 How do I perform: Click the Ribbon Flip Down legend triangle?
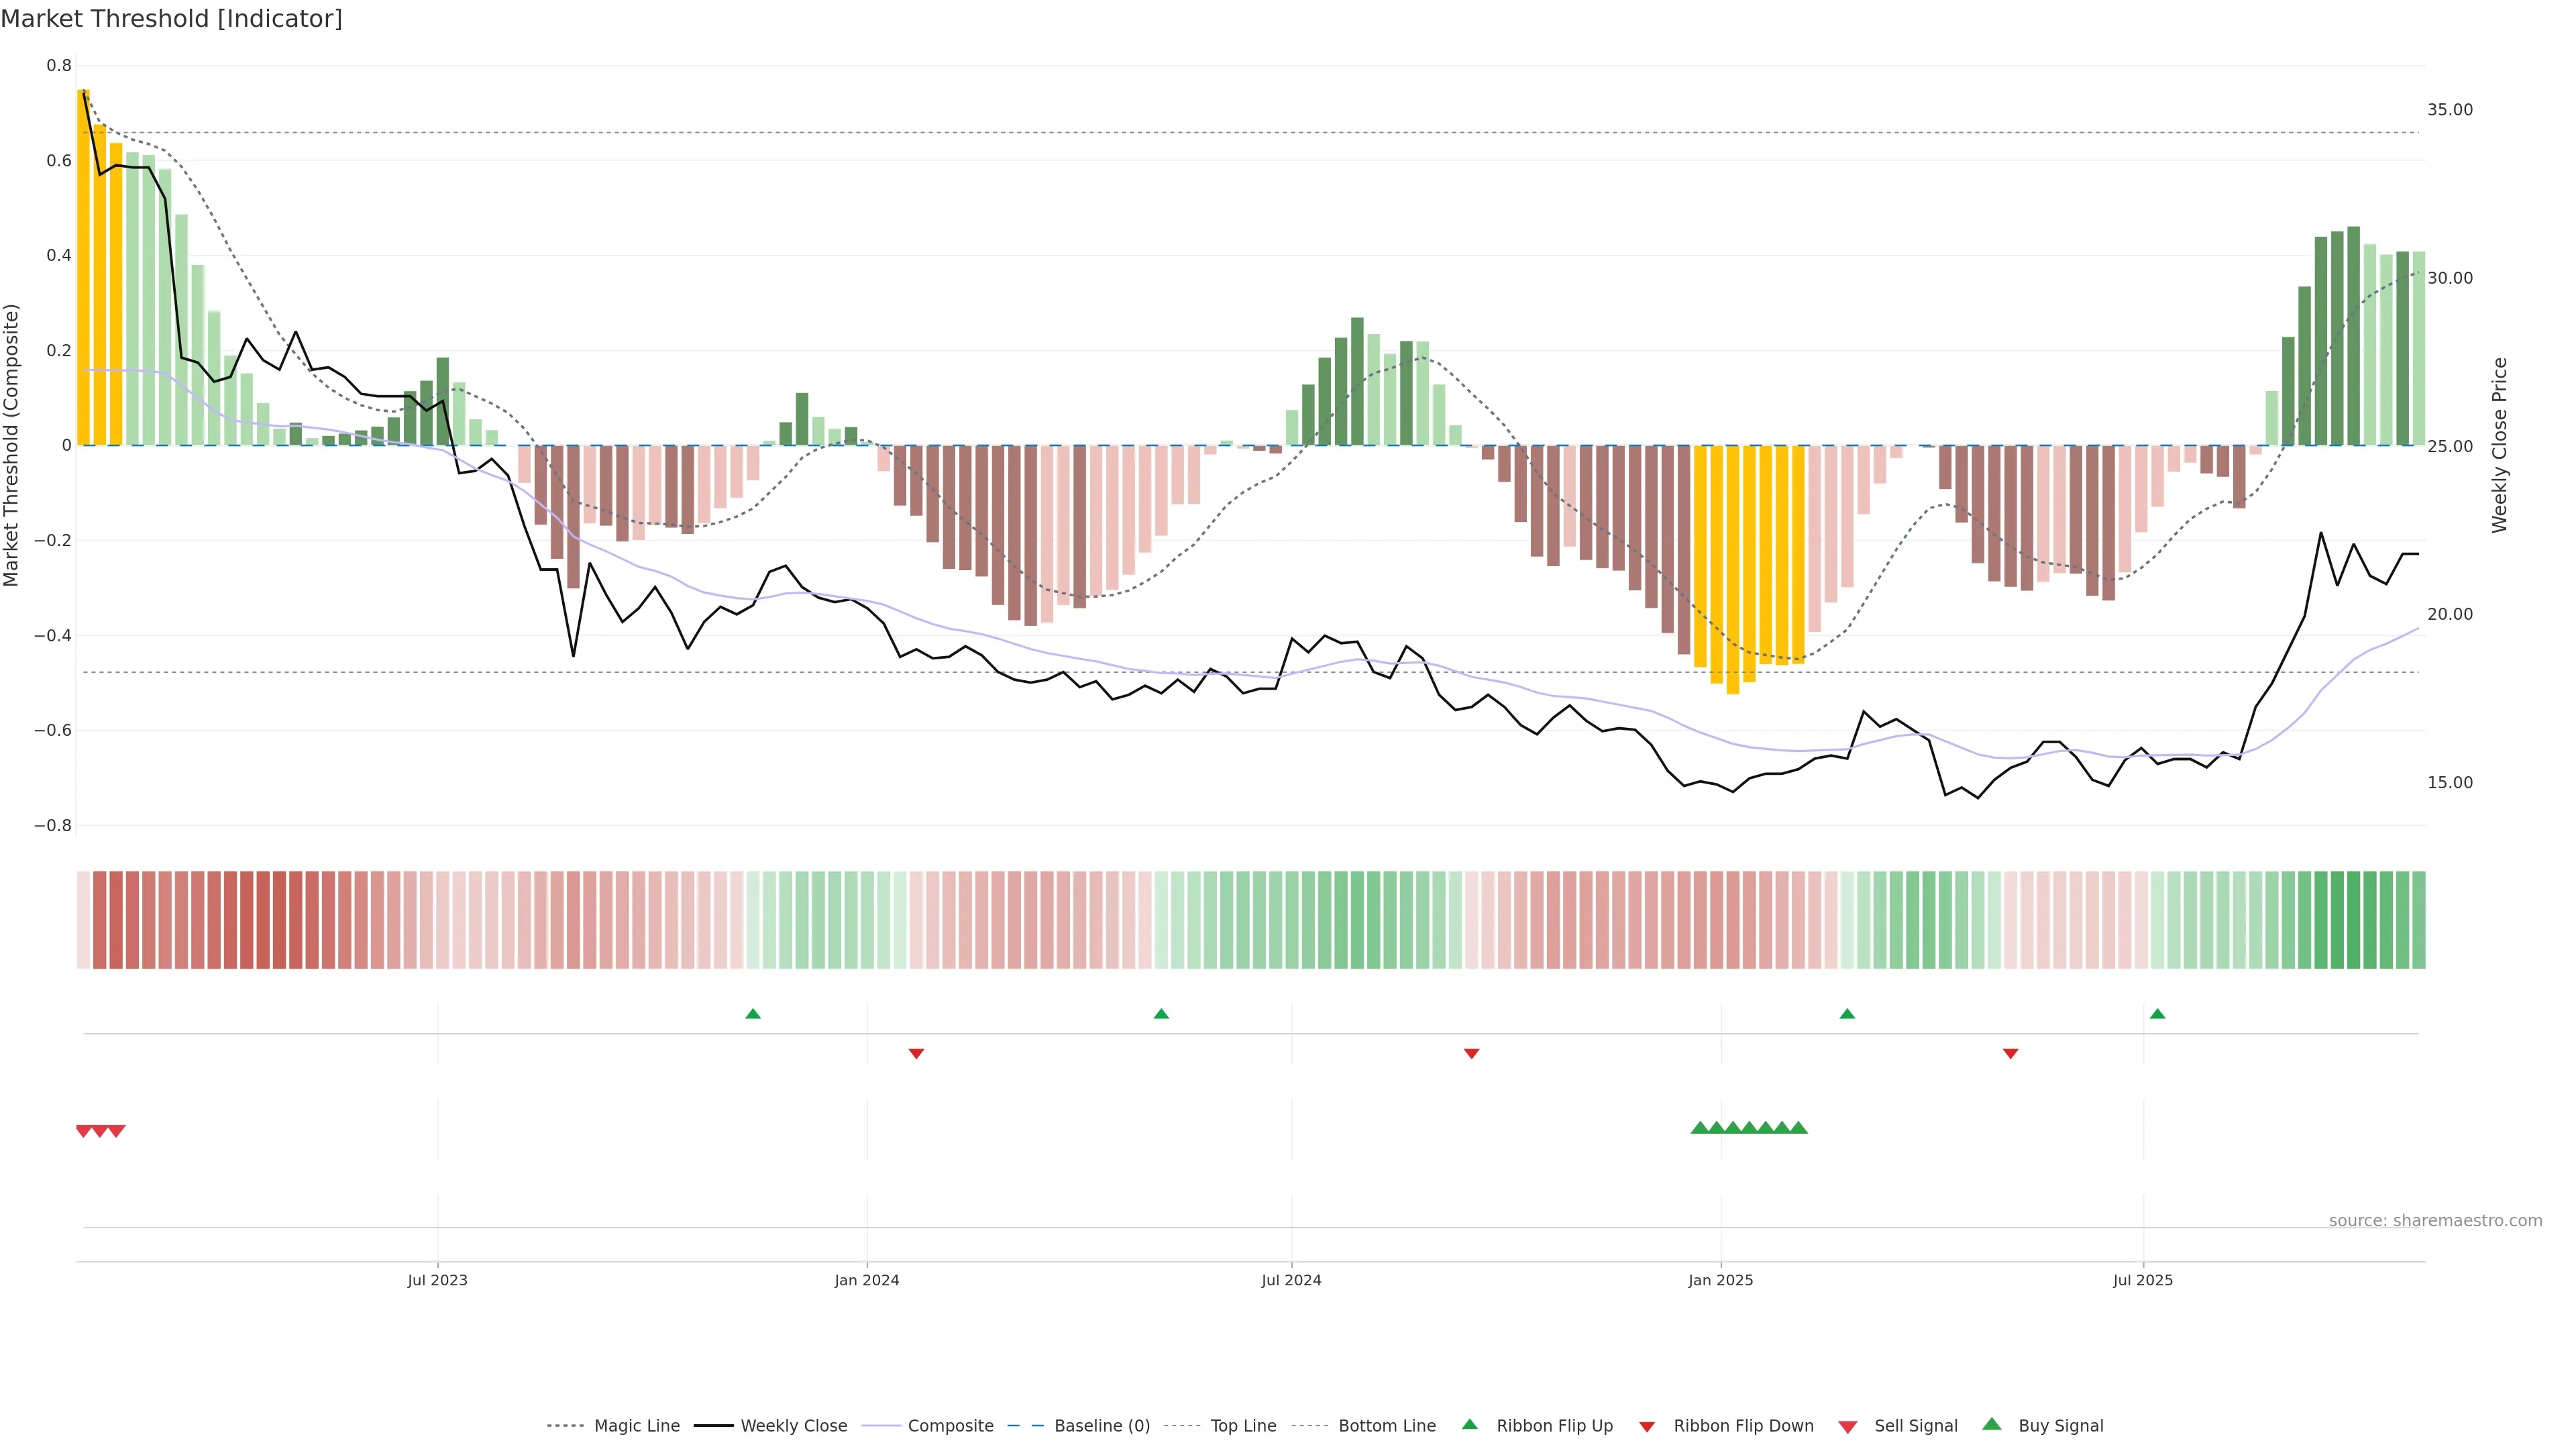[x=1647, y=1426]
